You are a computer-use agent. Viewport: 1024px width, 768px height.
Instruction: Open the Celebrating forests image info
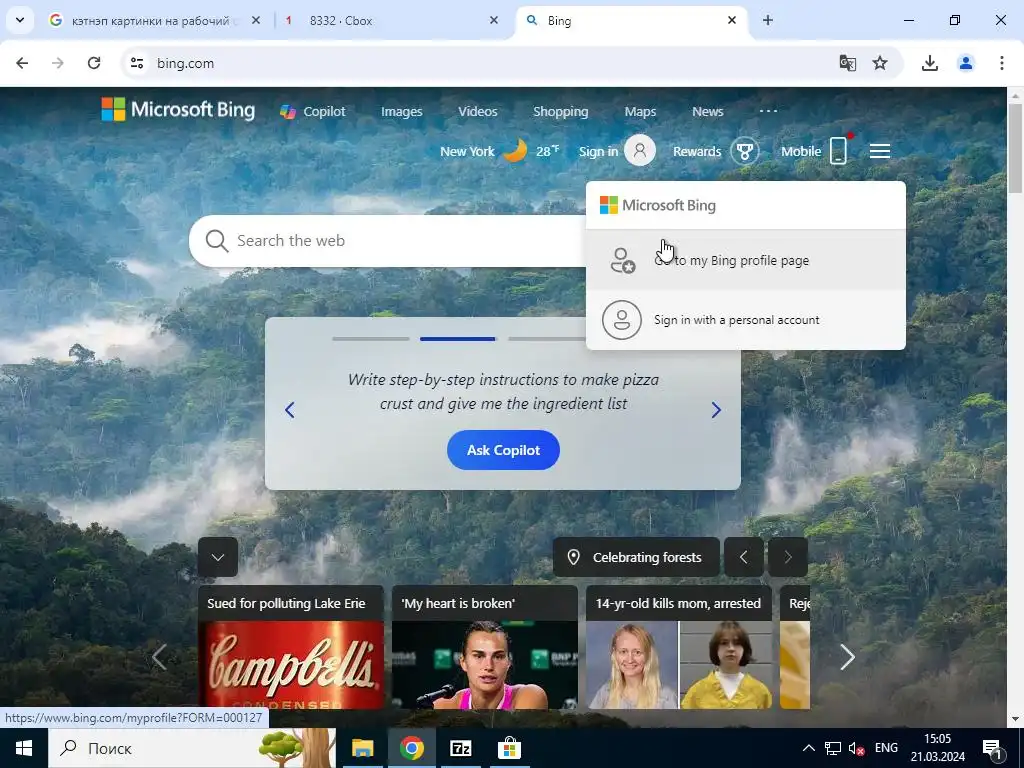coord(637,557)
